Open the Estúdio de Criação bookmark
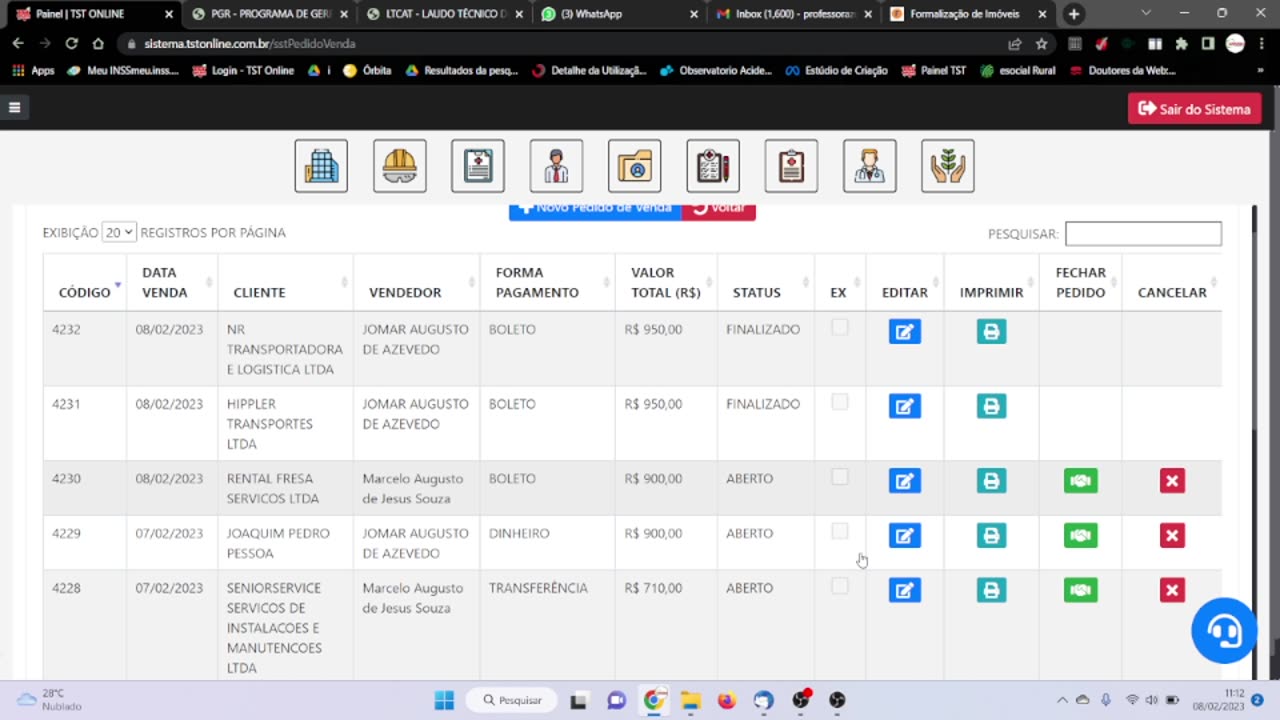Image resolution: width=1280 pixels, height=720 pixels. (836, 71)
